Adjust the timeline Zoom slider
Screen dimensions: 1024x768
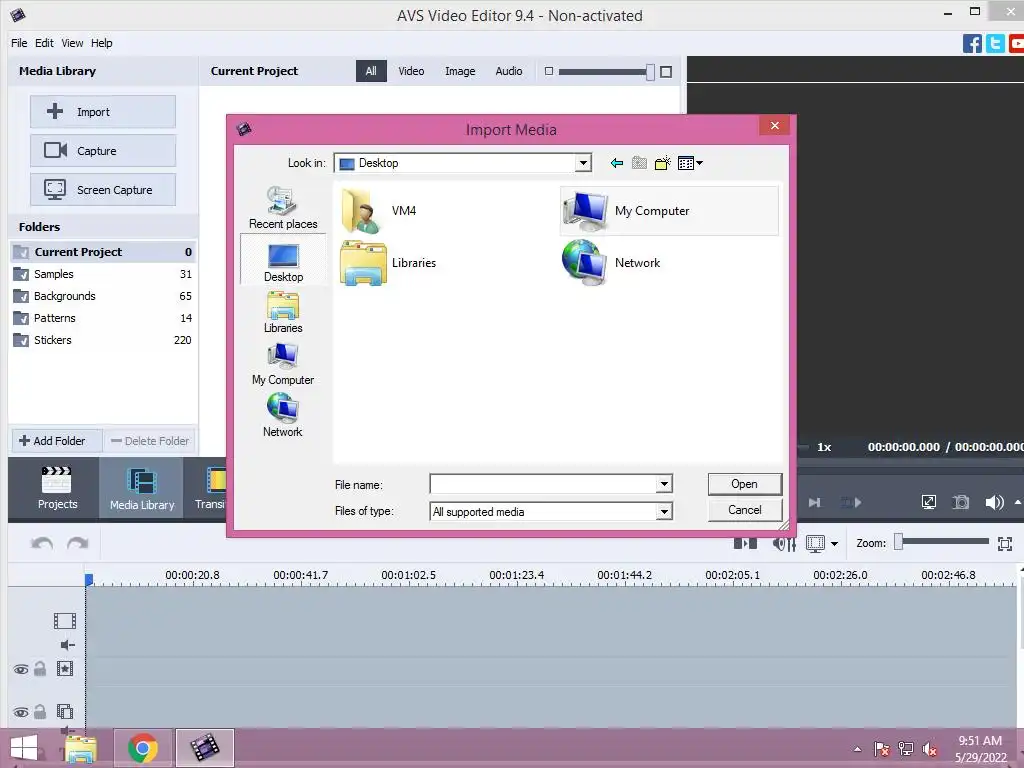(899, 542)
